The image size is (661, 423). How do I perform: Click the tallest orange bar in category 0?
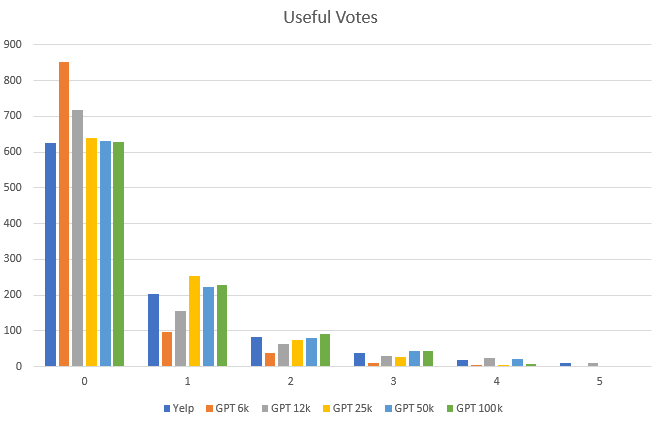coord(64,214)
